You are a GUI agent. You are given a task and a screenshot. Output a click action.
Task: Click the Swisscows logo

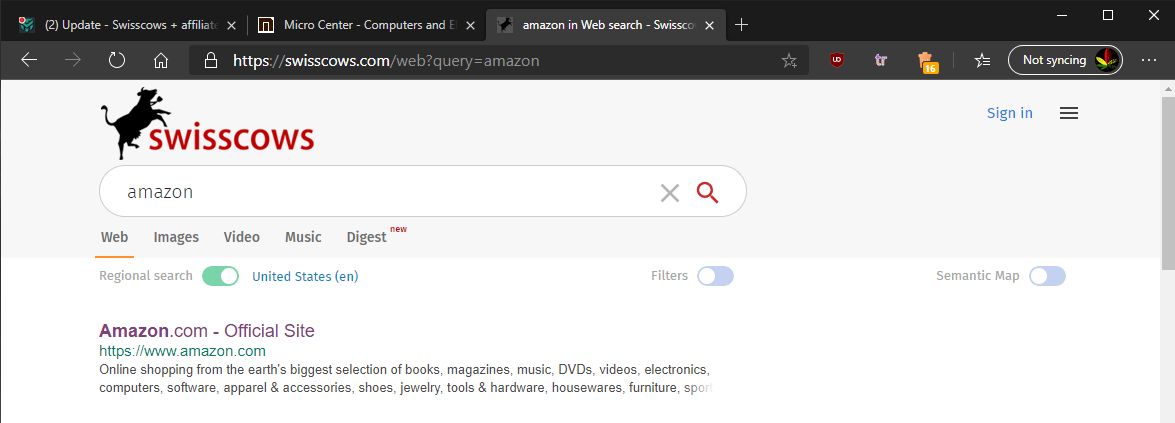[x=208, y=124]
